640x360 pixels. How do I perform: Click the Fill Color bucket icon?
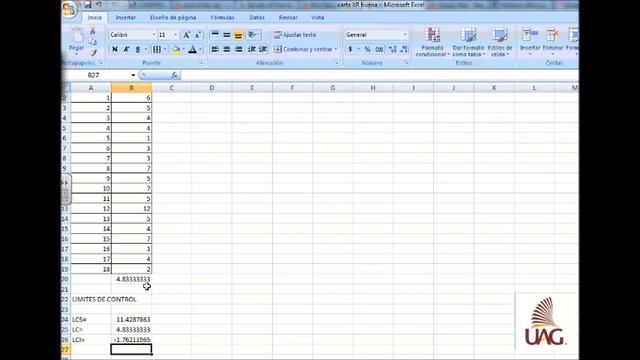(x=176, y=49)
